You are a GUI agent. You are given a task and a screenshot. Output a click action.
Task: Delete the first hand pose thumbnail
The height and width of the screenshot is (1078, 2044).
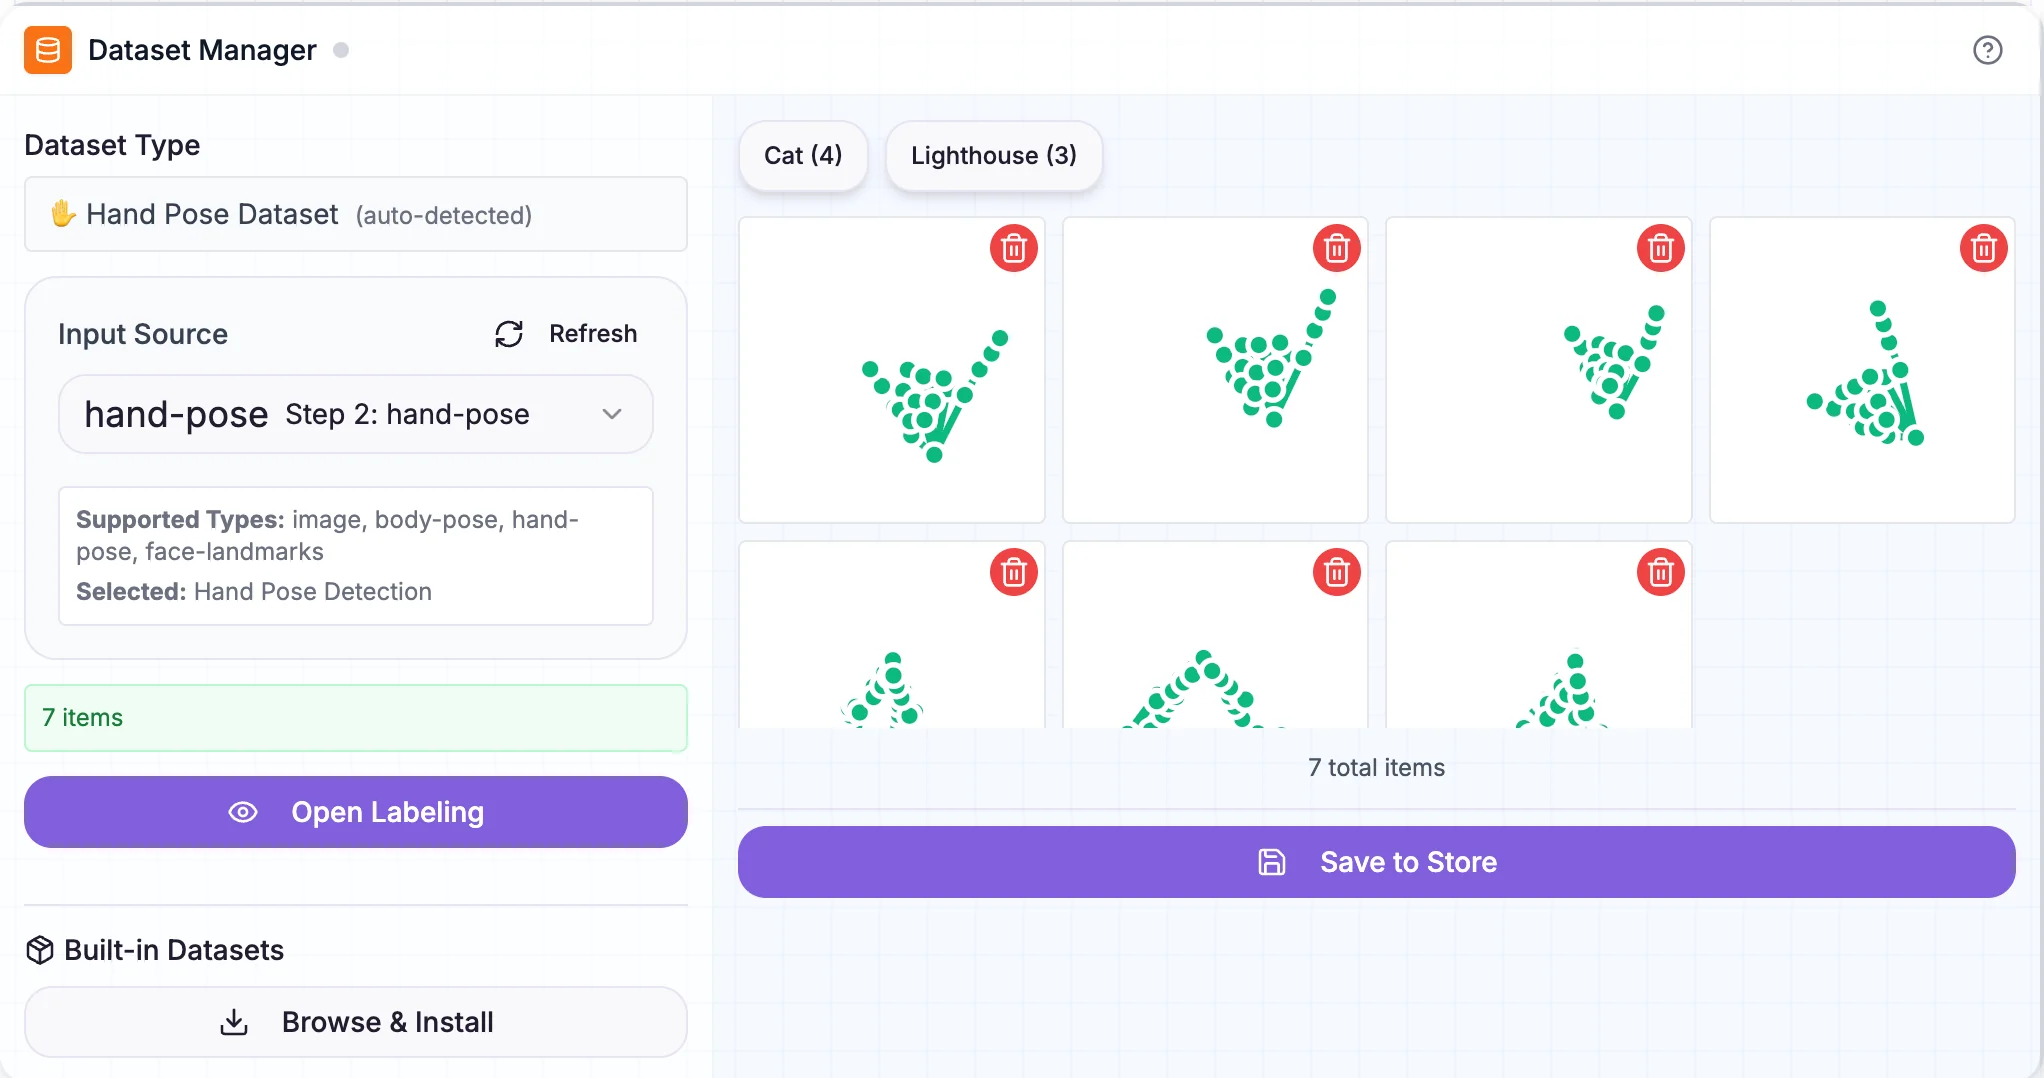point(1013,248)
